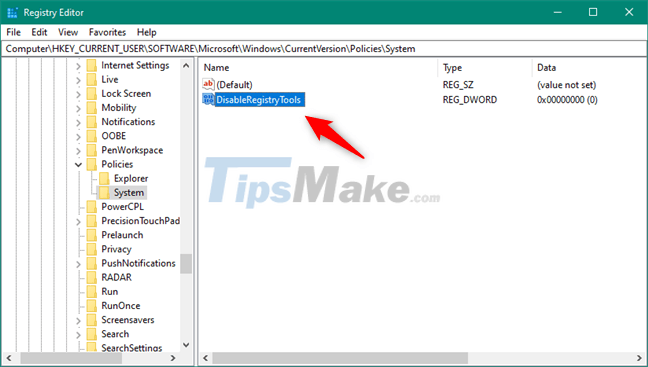Click the RADAR folder icon
648x367 pixels.
tap(92, 277)
